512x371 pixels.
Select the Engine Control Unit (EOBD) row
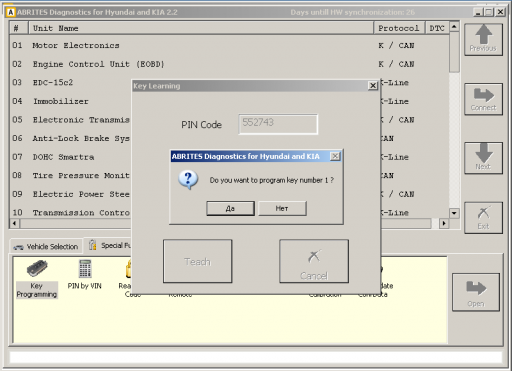pyautogui.click(x=229, y=64)
